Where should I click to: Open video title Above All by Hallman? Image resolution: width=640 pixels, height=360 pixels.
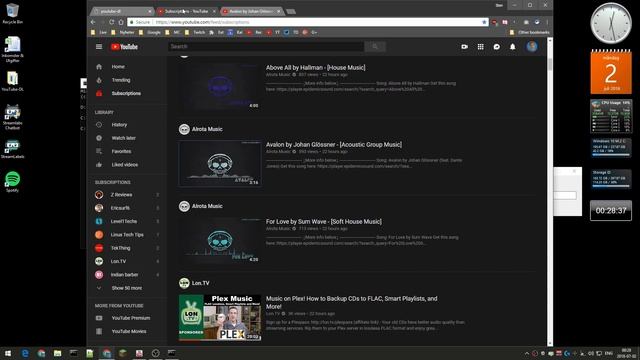pos(316,68)
